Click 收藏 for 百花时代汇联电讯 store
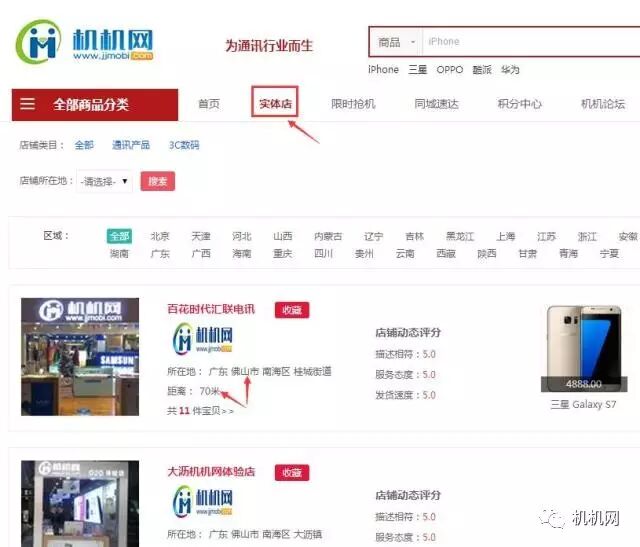 (292, 310)
